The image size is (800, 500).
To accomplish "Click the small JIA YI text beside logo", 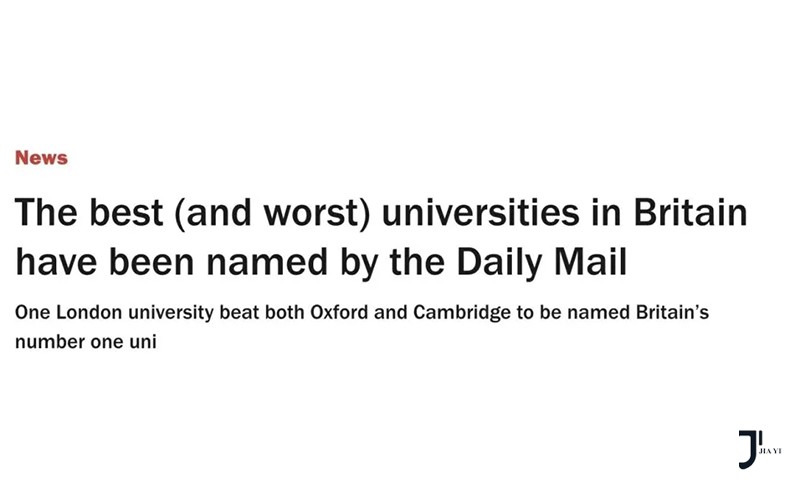I will pos(770,451).
